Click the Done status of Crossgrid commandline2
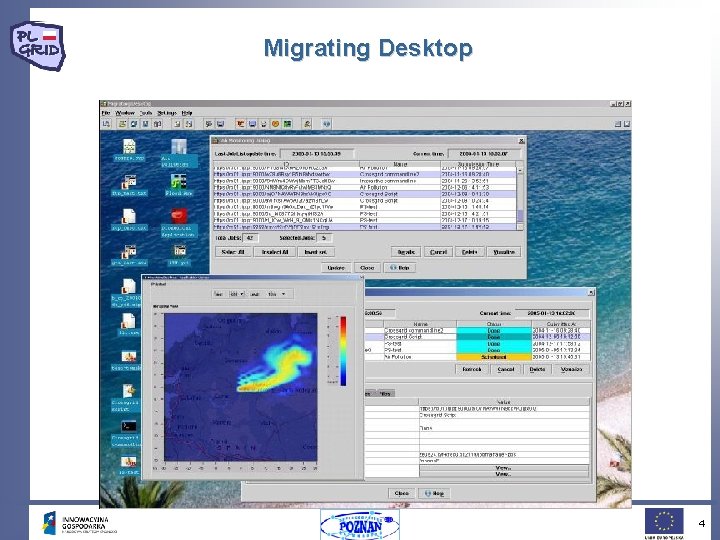 point(494,331)
